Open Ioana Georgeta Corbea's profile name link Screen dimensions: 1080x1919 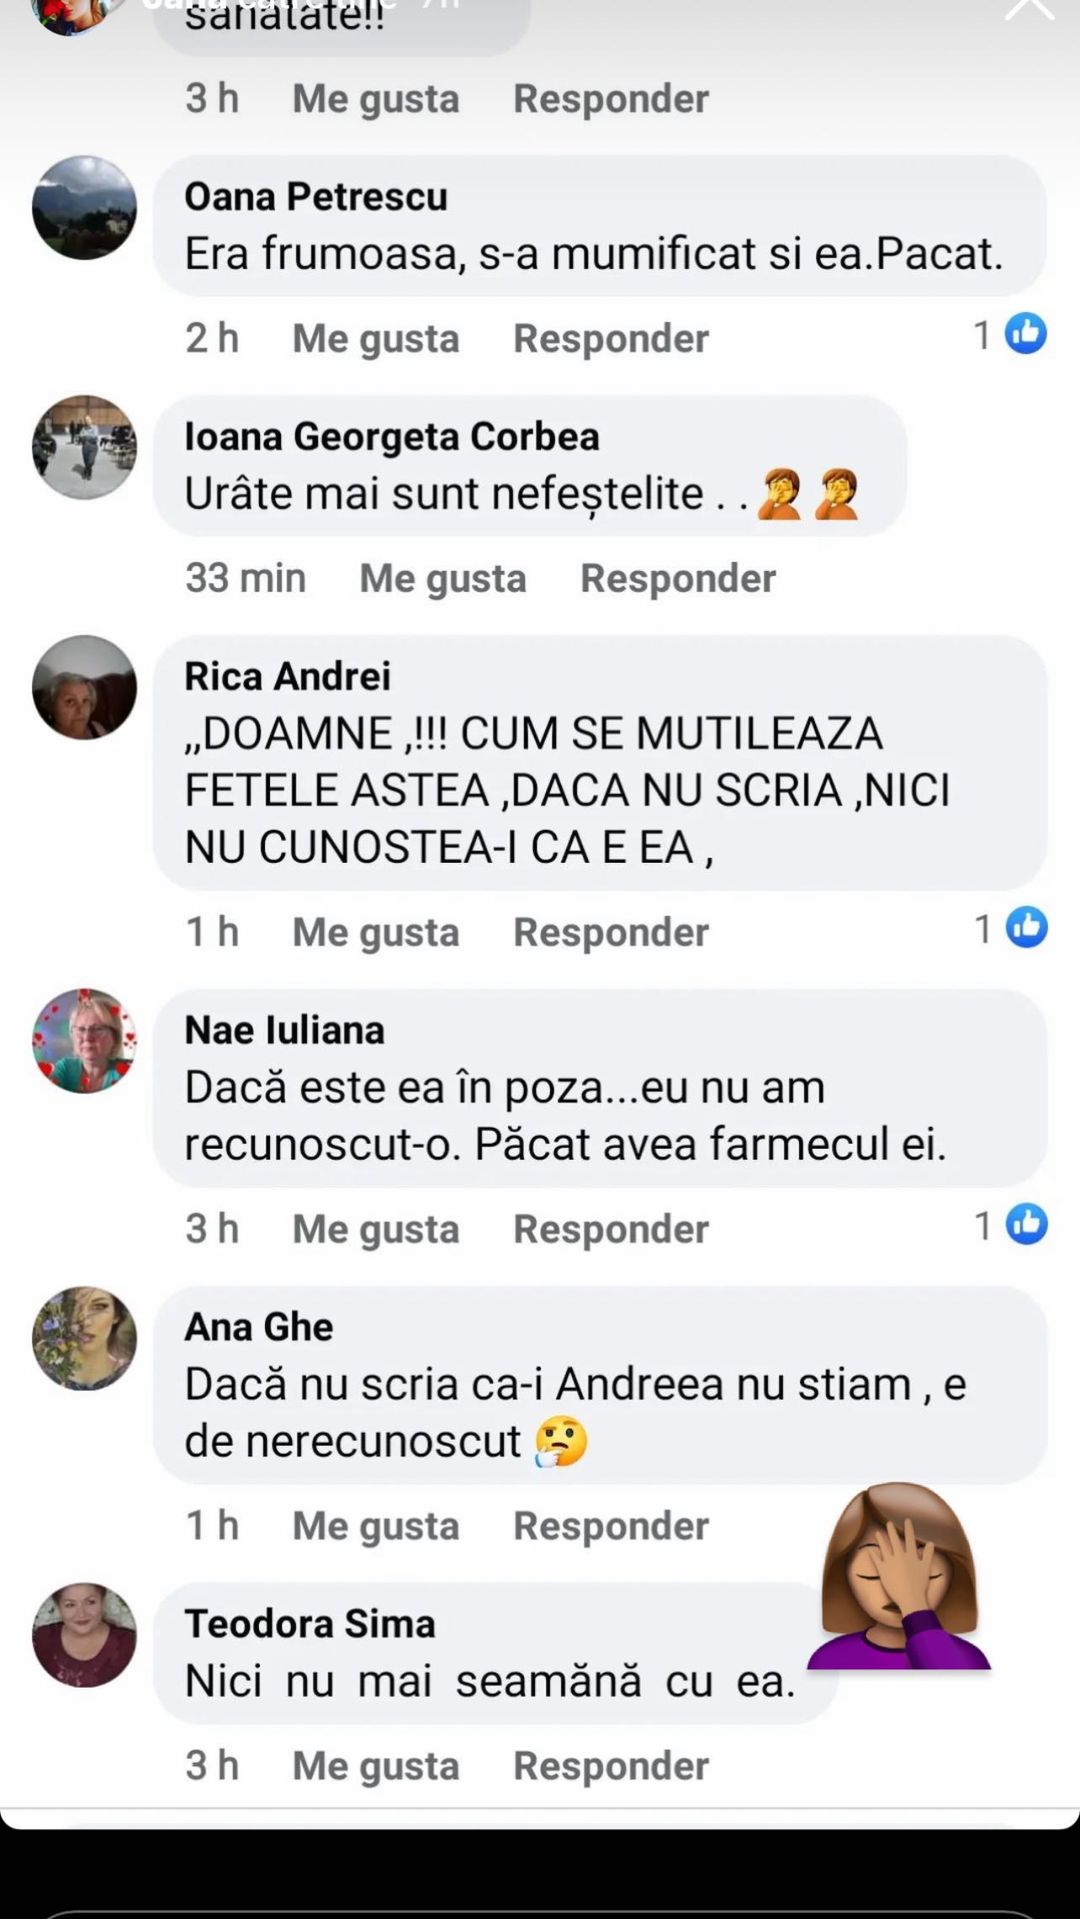[x=392, y=437]
